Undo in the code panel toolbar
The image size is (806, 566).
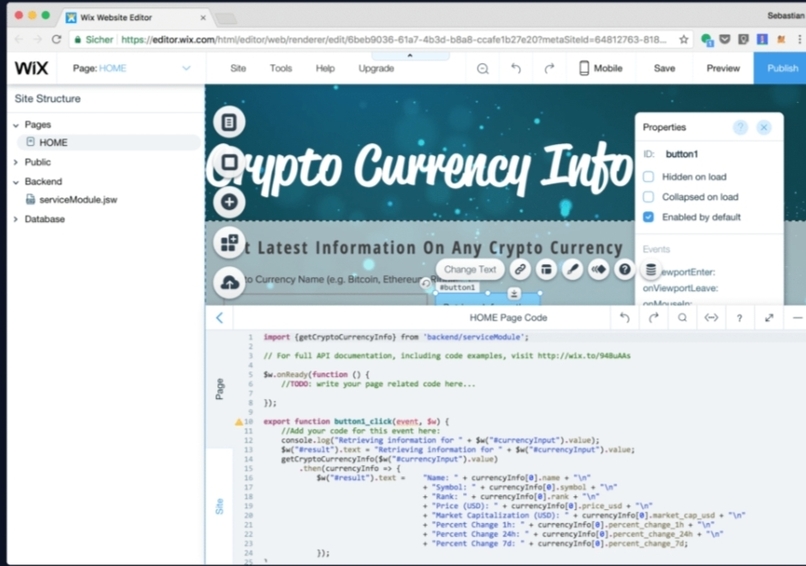pyautogui.click(x=625, y=318)
